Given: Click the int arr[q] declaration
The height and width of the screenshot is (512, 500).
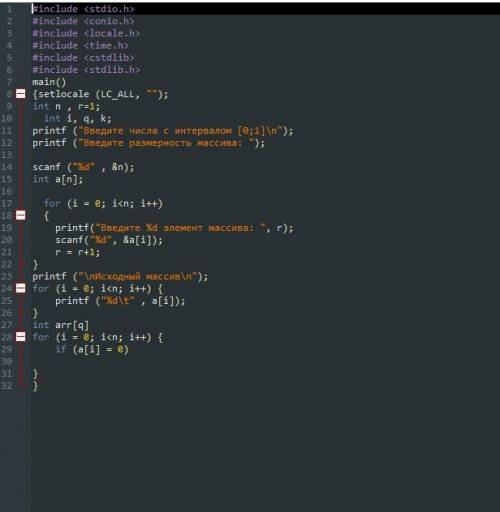Looking at the screenshot, I should tap(61, 325).
